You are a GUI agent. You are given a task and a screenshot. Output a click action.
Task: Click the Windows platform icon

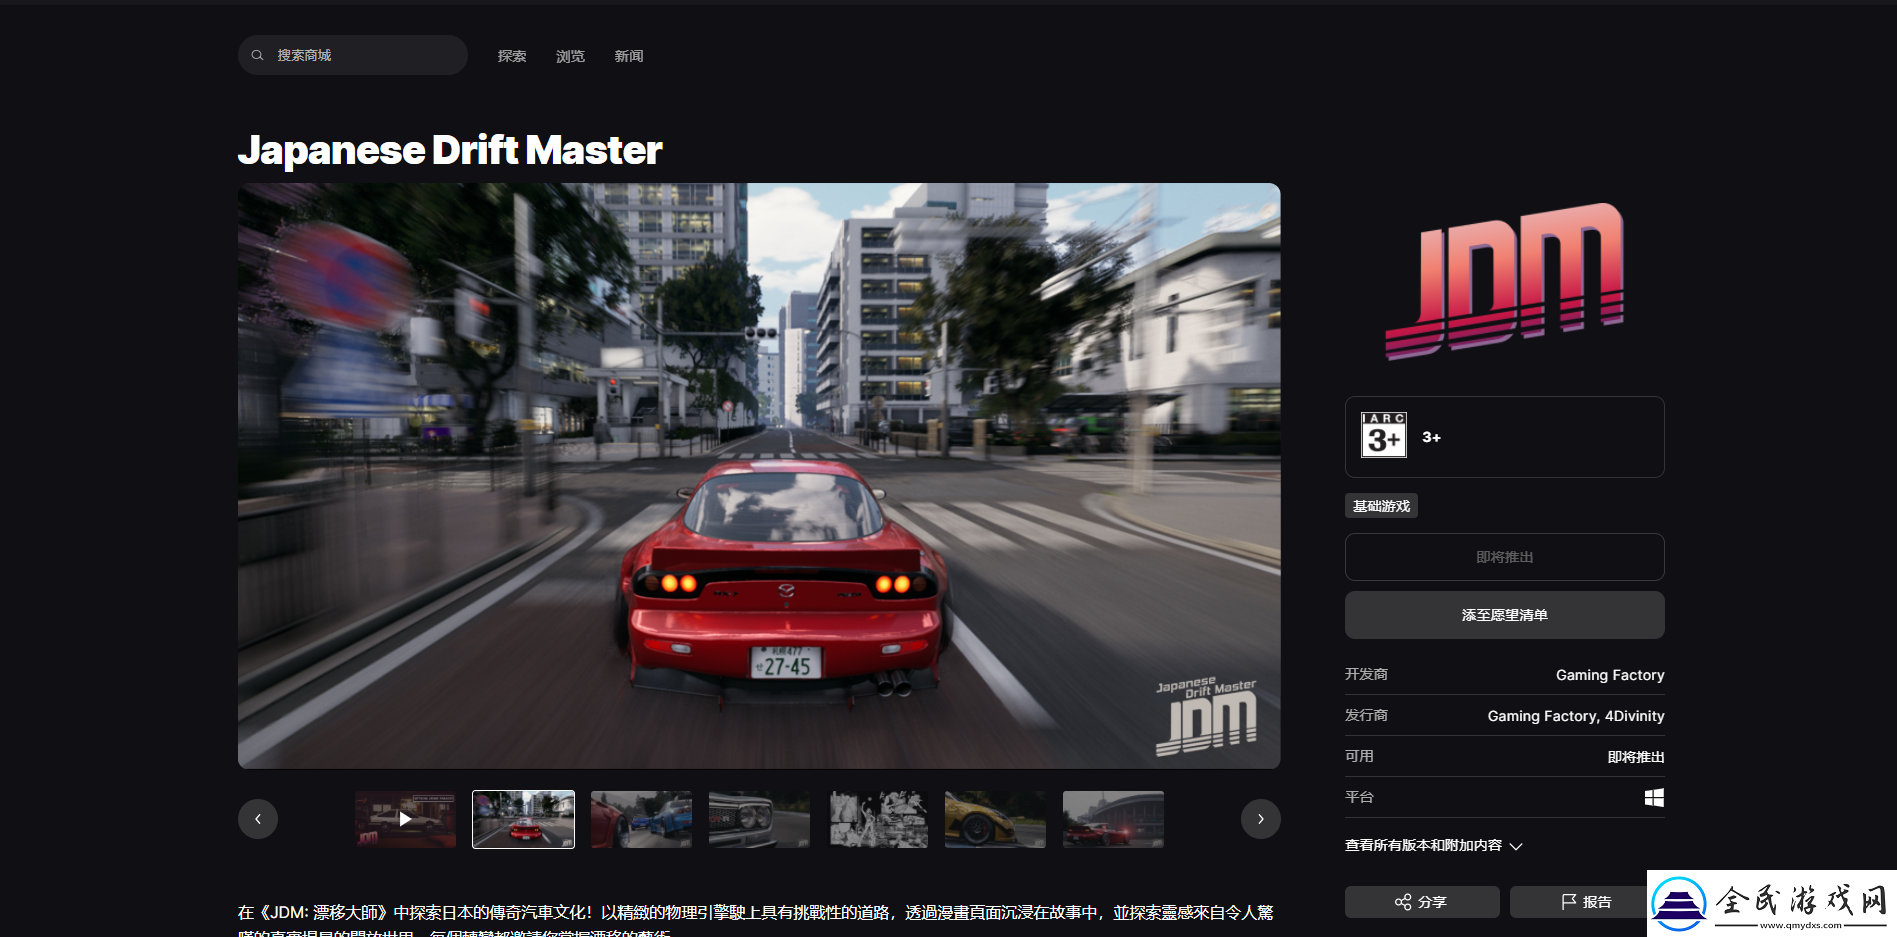click(1655, 797)
